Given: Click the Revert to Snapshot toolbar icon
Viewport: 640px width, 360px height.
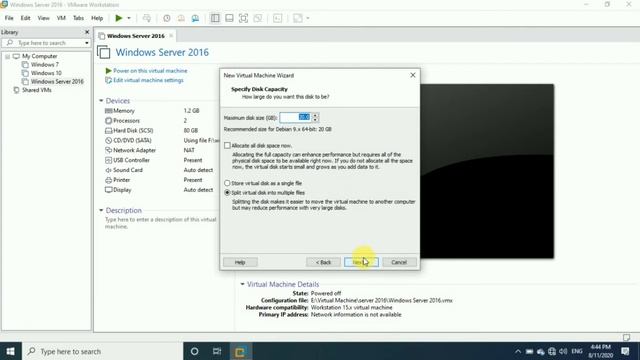Looking at the screenshot, I should [181, 18].
